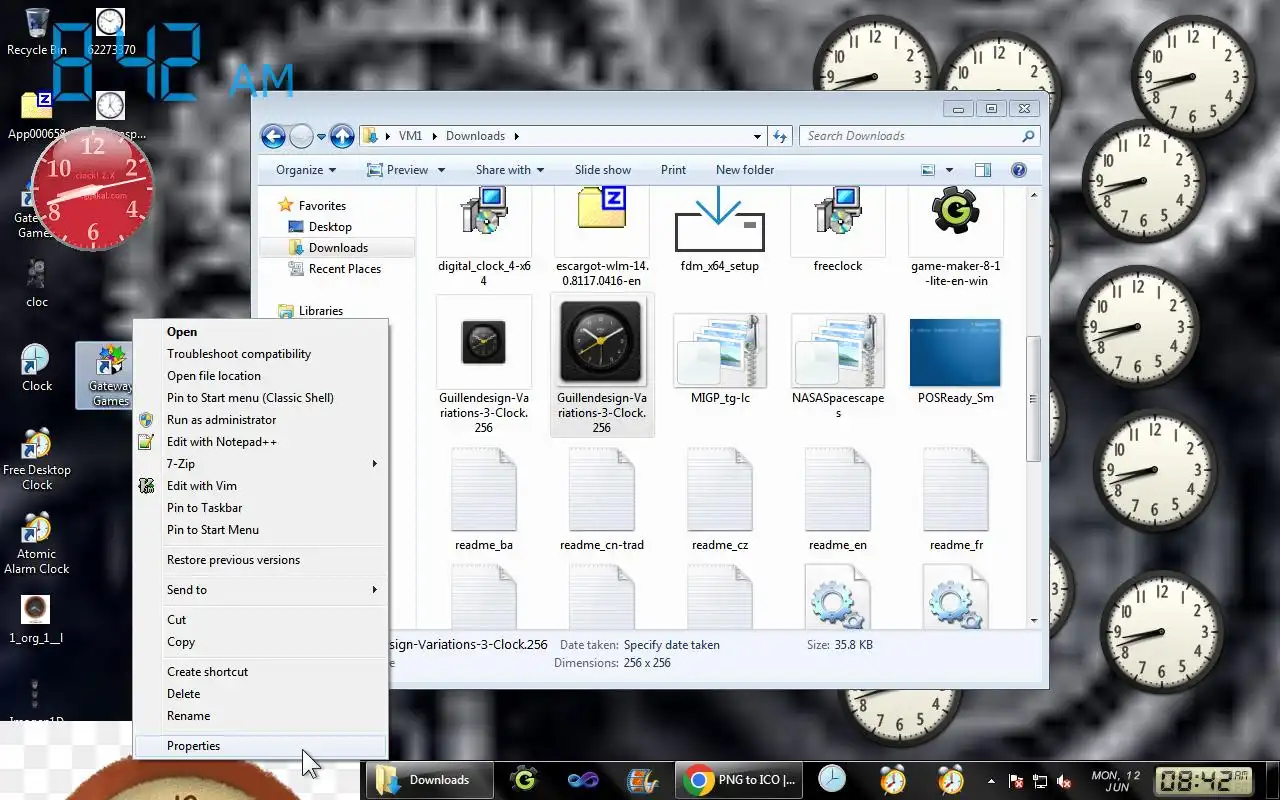This screenshot has height=800, width=1280.
Task: Open the recent pages dropdown arrow
Action: [x=322, y=136]
